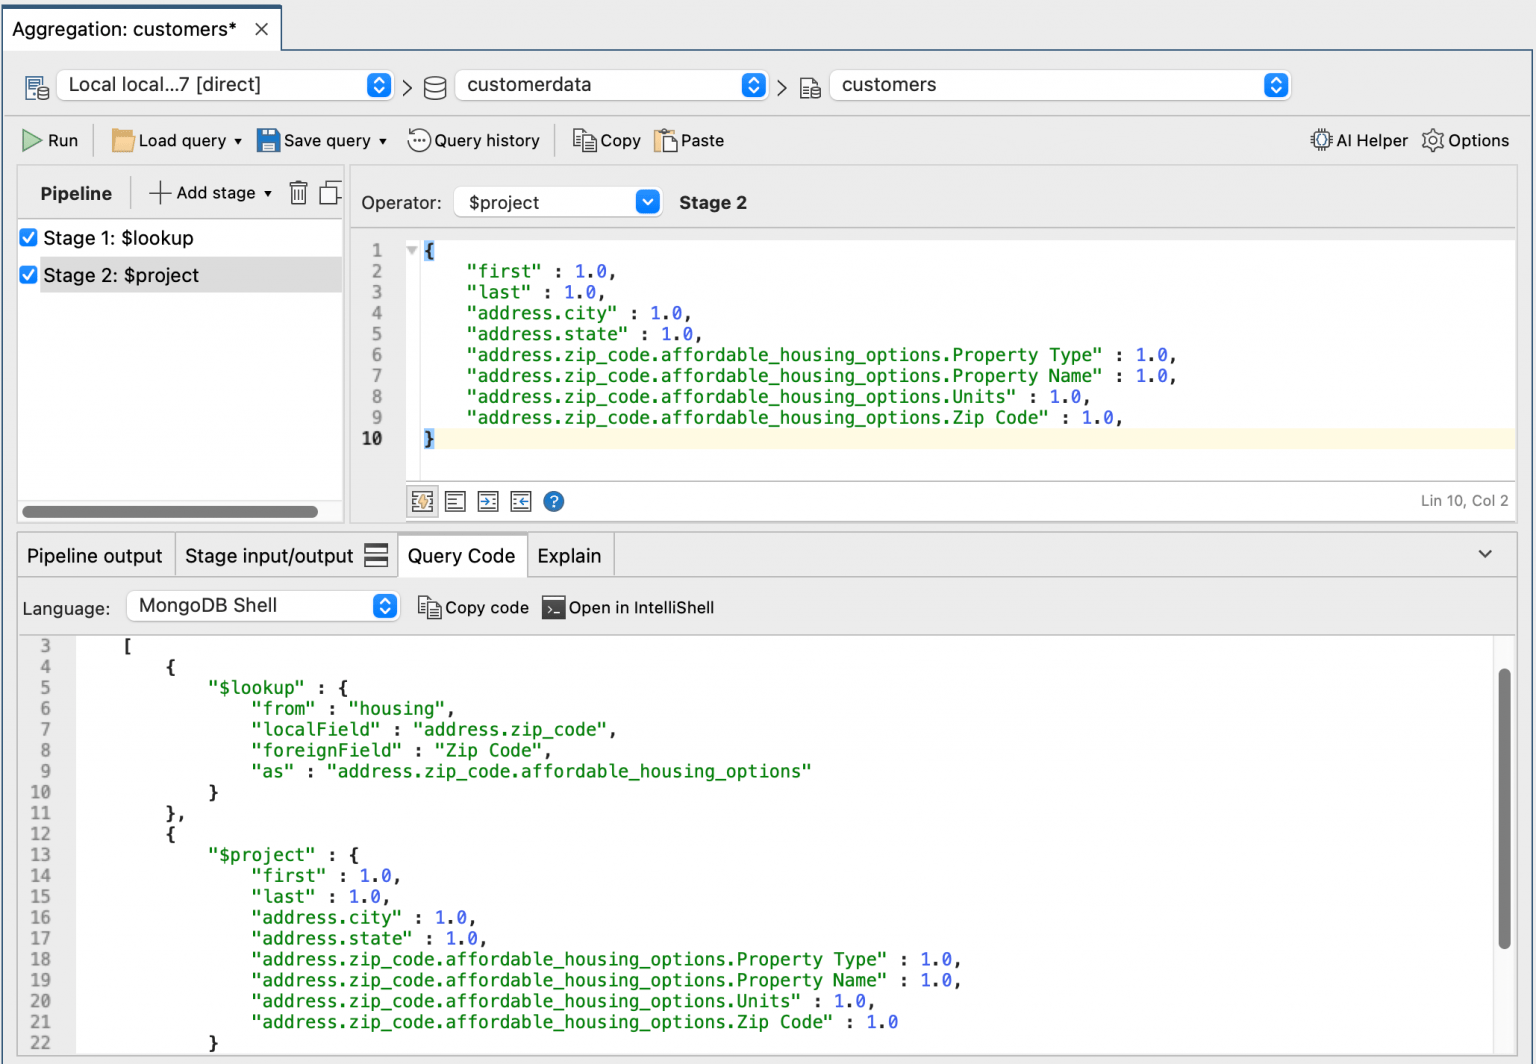Uncheck Stage 2: $project
The image size is (1536, 1064).
point(27,275)
